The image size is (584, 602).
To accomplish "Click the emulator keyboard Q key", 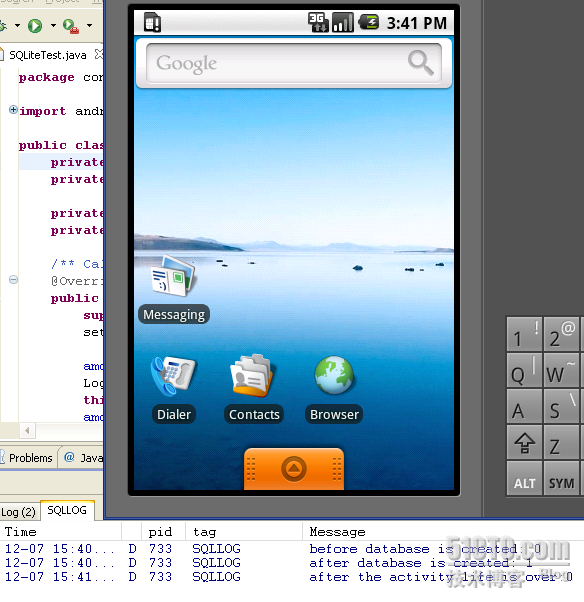I will (x=524, y=370).
